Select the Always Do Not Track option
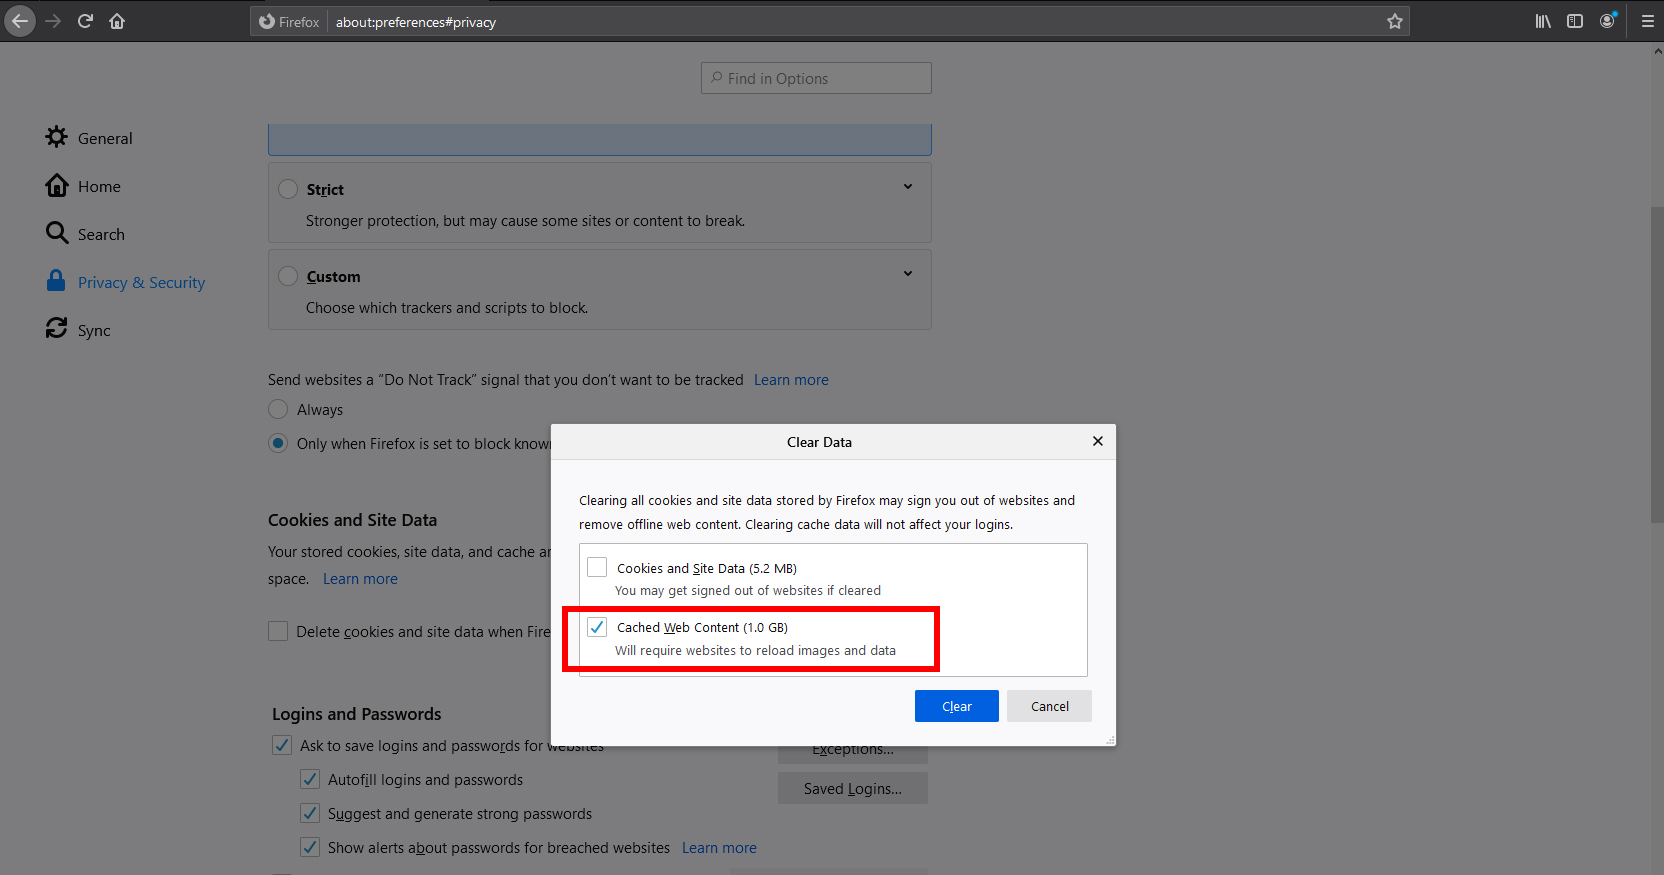 tap(278, 409)
